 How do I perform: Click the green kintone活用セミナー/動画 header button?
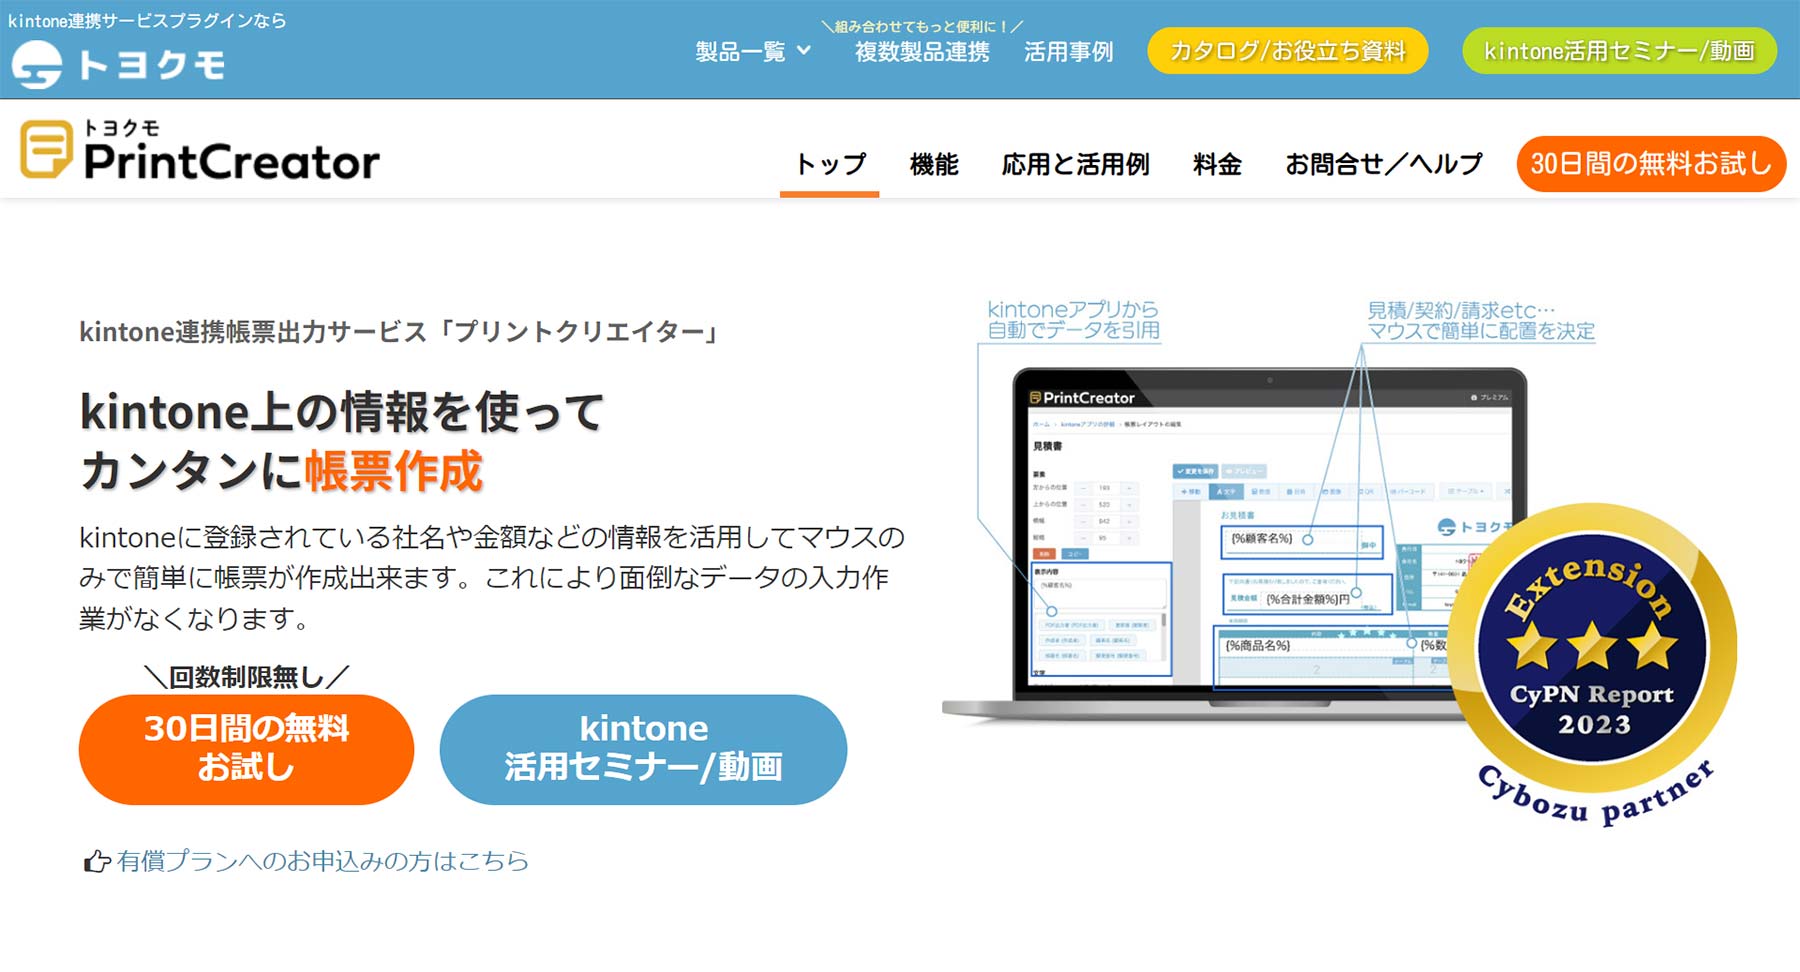1619,50
